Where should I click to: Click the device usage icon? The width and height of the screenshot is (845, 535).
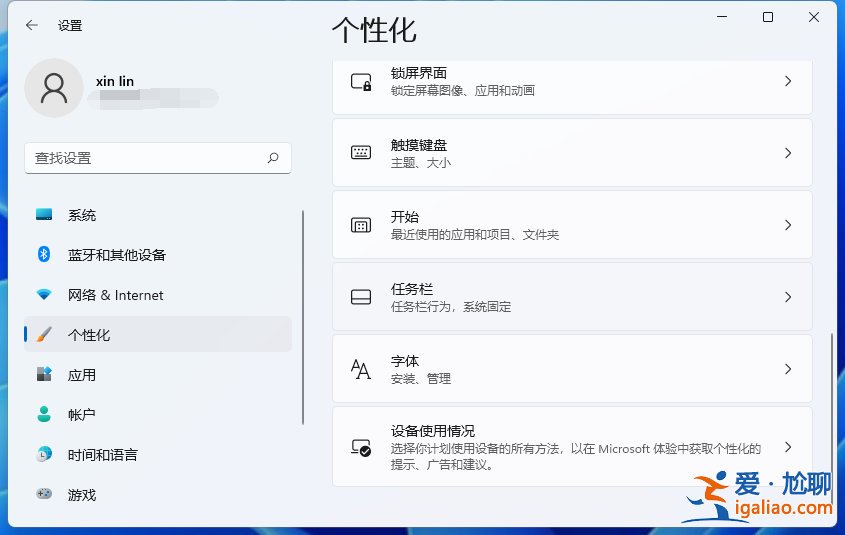click(x=361, y=447)
